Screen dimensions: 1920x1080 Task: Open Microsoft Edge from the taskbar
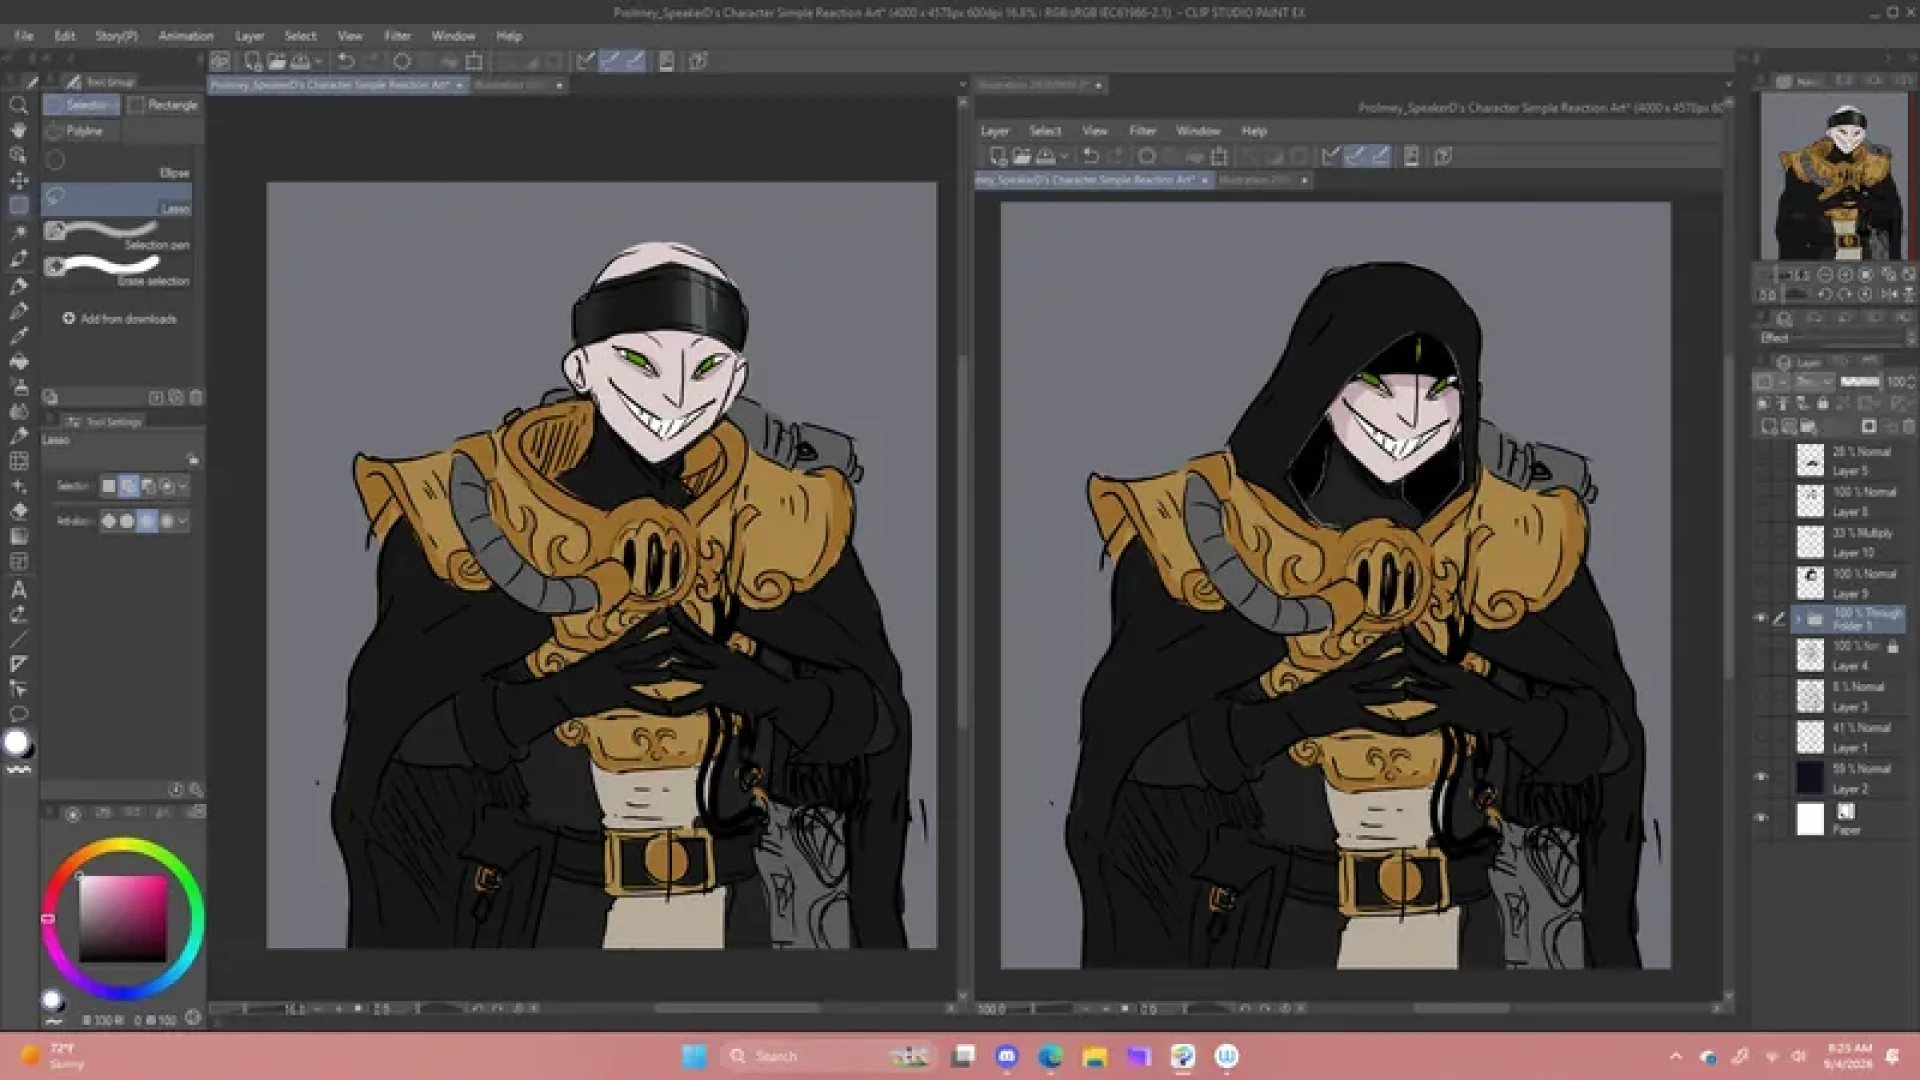(x=1050, y=1056)
